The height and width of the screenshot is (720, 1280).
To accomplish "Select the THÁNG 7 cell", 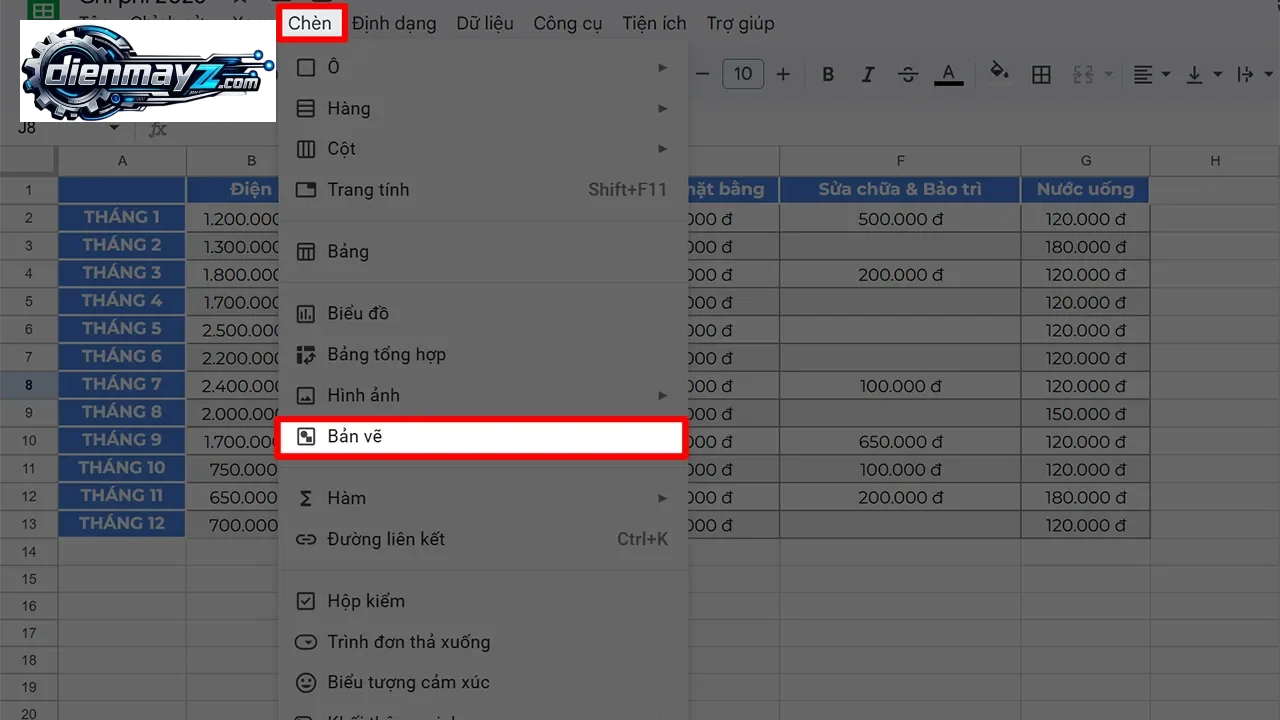I will pyautogui.click(x=122, y=384).
